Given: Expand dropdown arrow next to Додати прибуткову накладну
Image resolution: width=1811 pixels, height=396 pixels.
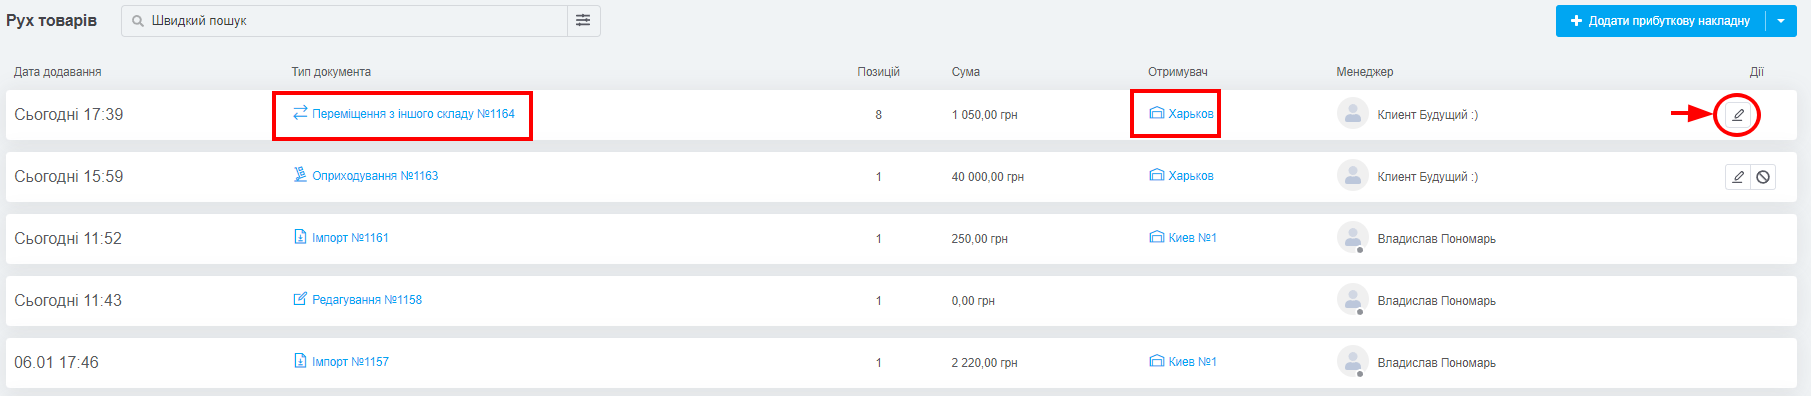Looking at the screenshot, I should pyautogui.click(x=1781, y=21).
